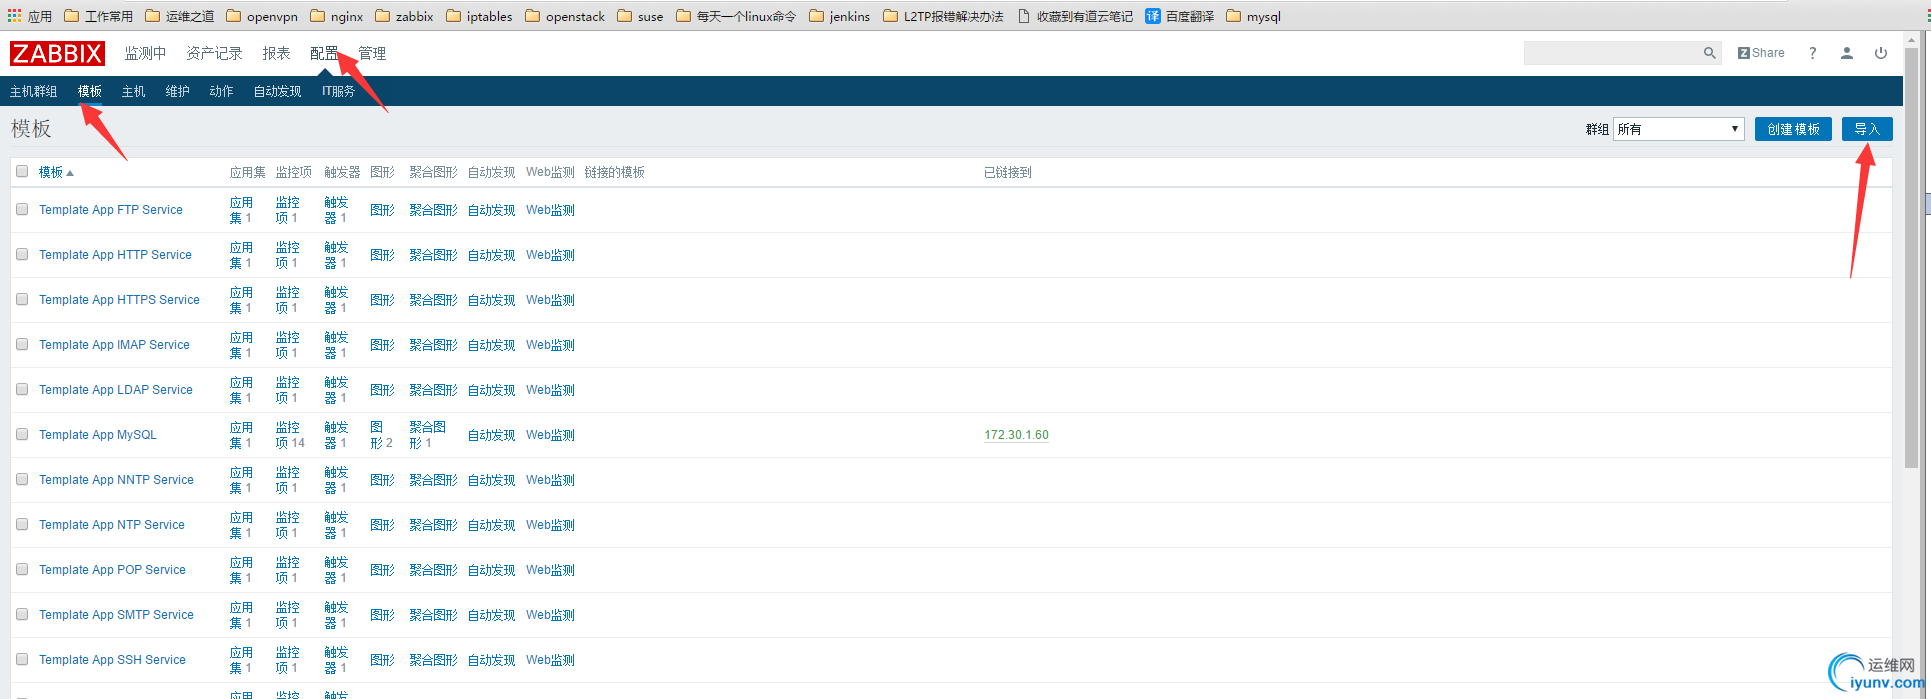This screenshot has width=1931, height=699.
Task: Open 聚合图形 link for Template App HTTP Service
Action: (x=433, y=255)
